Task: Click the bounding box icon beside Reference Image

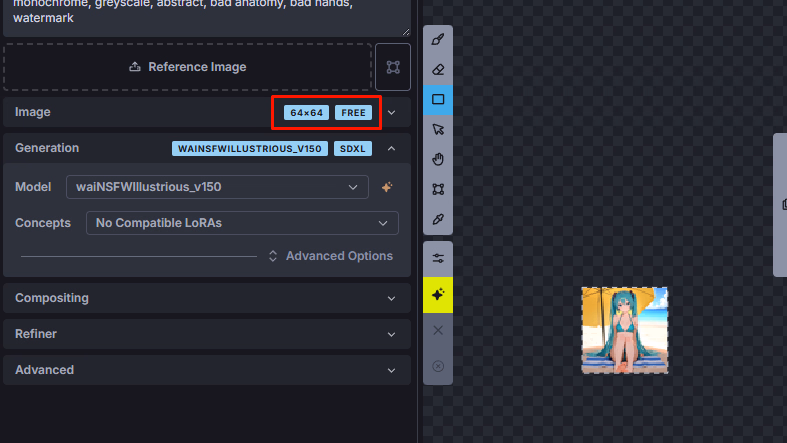Action: tap(393, 67)
